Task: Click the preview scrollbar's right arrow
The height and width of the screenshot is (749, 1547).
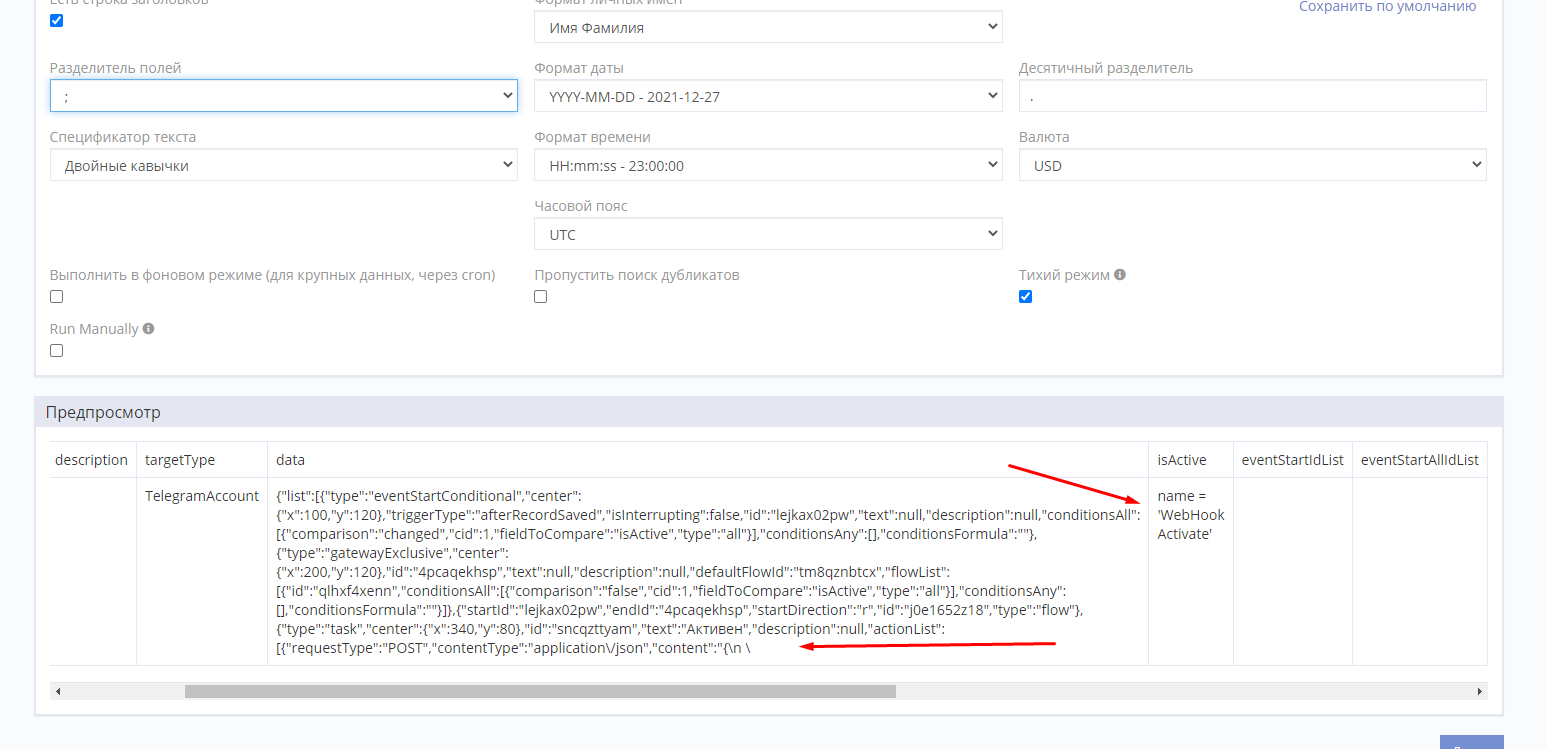Action: tap(1480, 691)
